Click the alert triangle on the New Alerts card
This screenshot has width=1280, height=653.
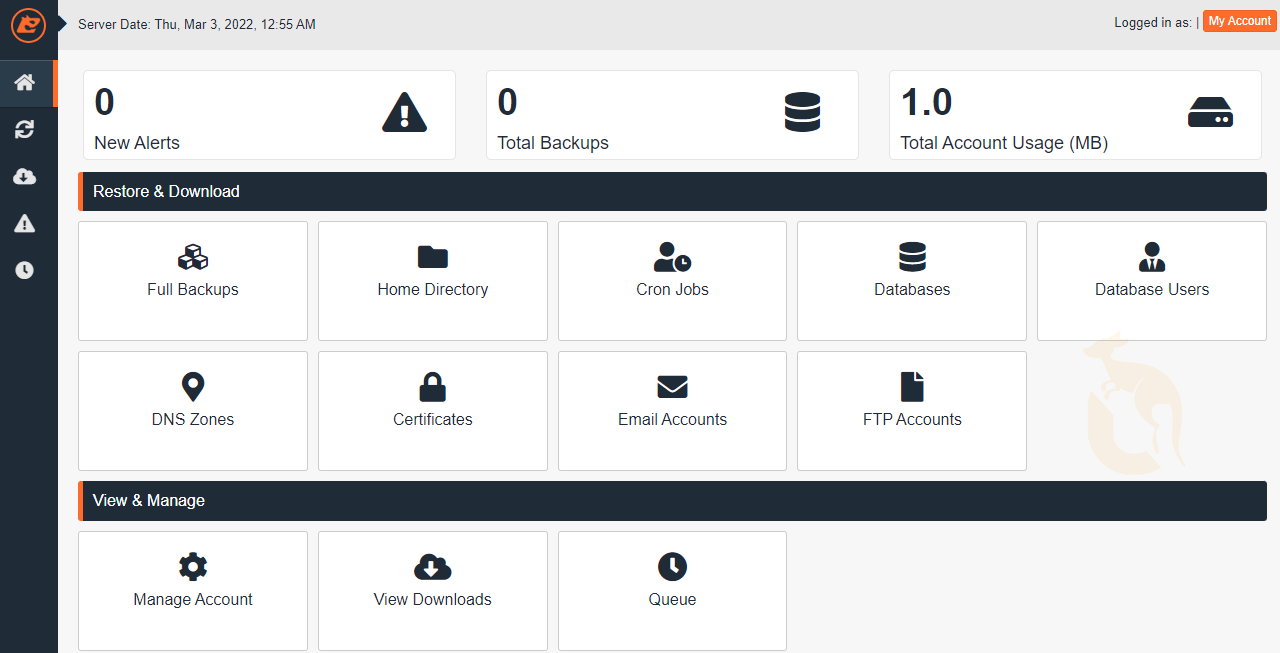click(x=404, y=112)
